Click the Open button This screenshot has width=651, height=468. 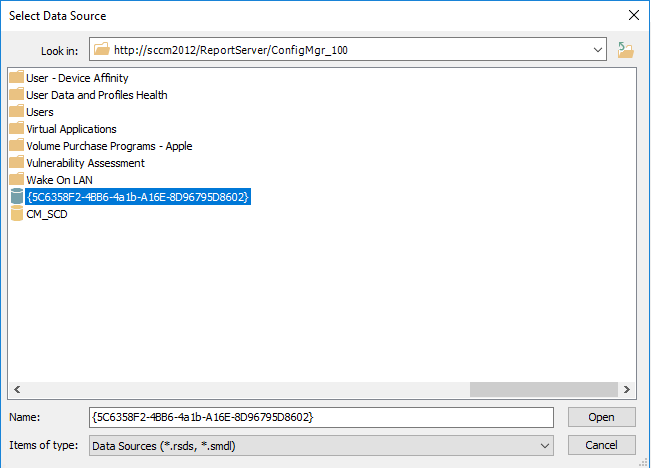pyautogui.click(x=602, y=417)
